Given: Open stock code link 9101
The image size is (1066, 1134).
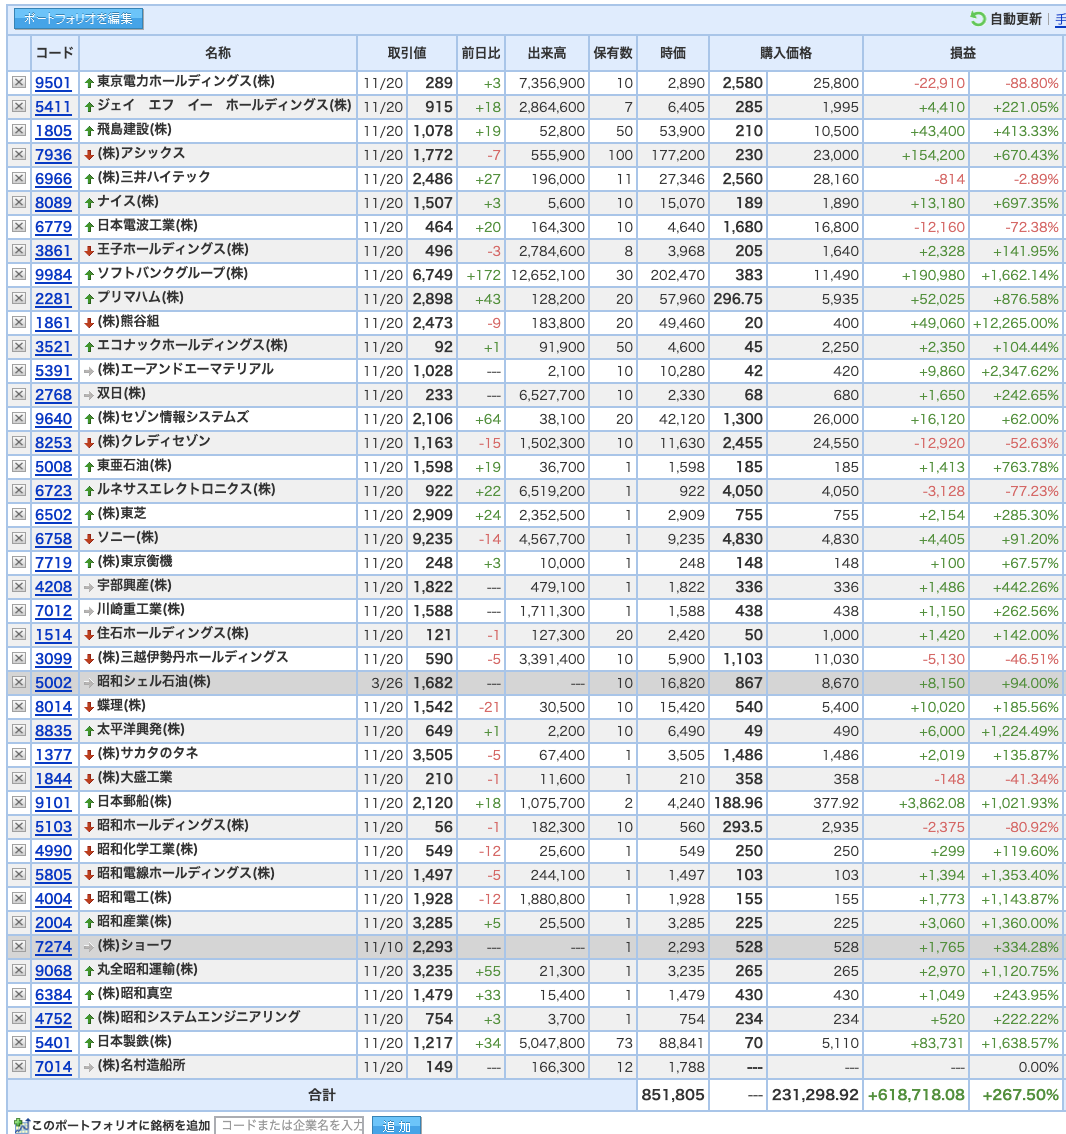Looking at the screenshot, I should 54,803.
